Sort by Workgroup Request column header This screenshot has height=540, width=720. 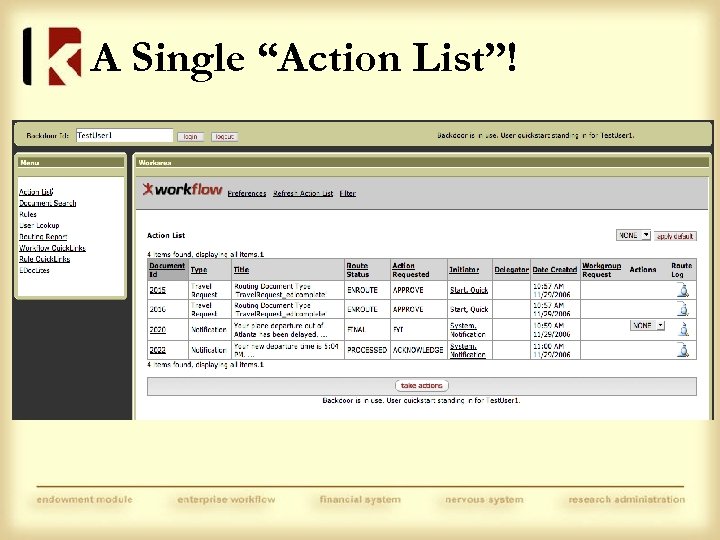(602, 270)
